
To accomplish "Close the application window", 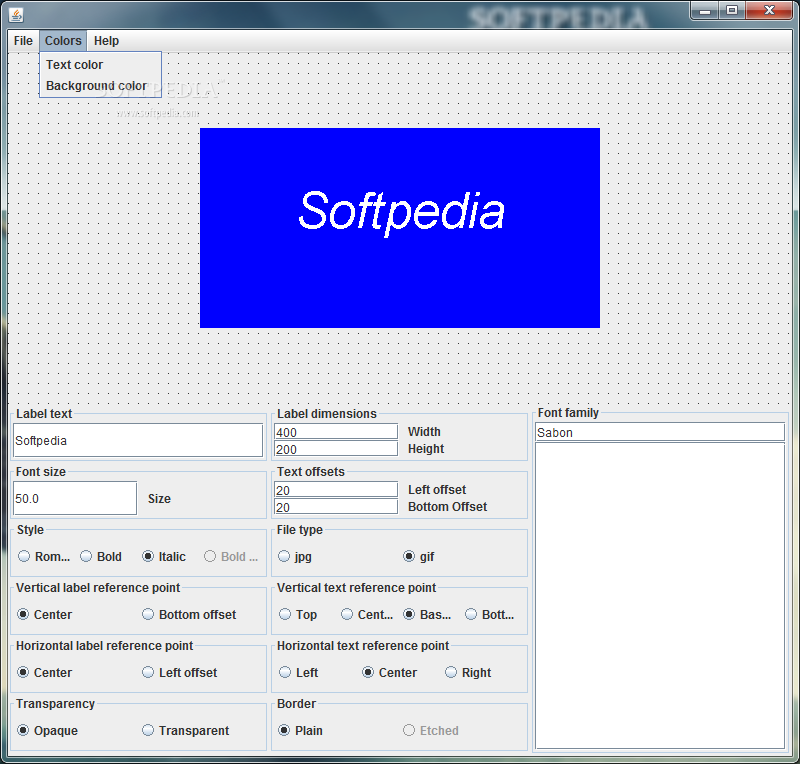I will [x=769, y=11].
